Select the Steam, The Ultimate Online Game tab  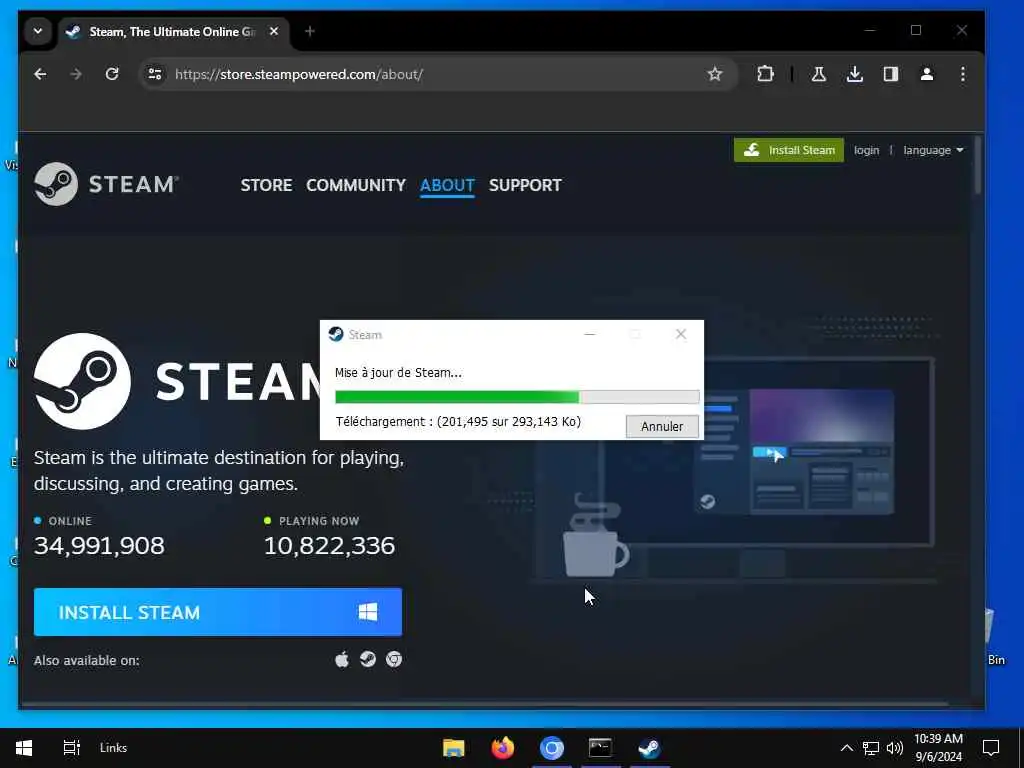click(173, 31)
